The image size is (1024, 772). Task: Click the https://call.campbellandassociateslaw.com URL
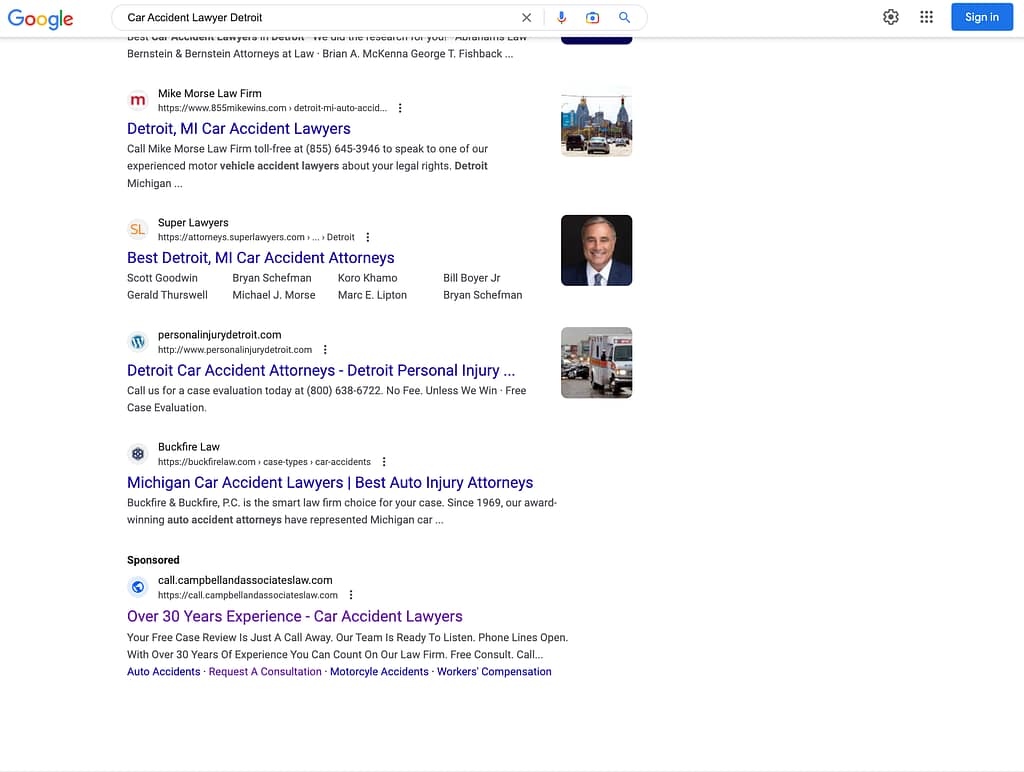point(248,595)
